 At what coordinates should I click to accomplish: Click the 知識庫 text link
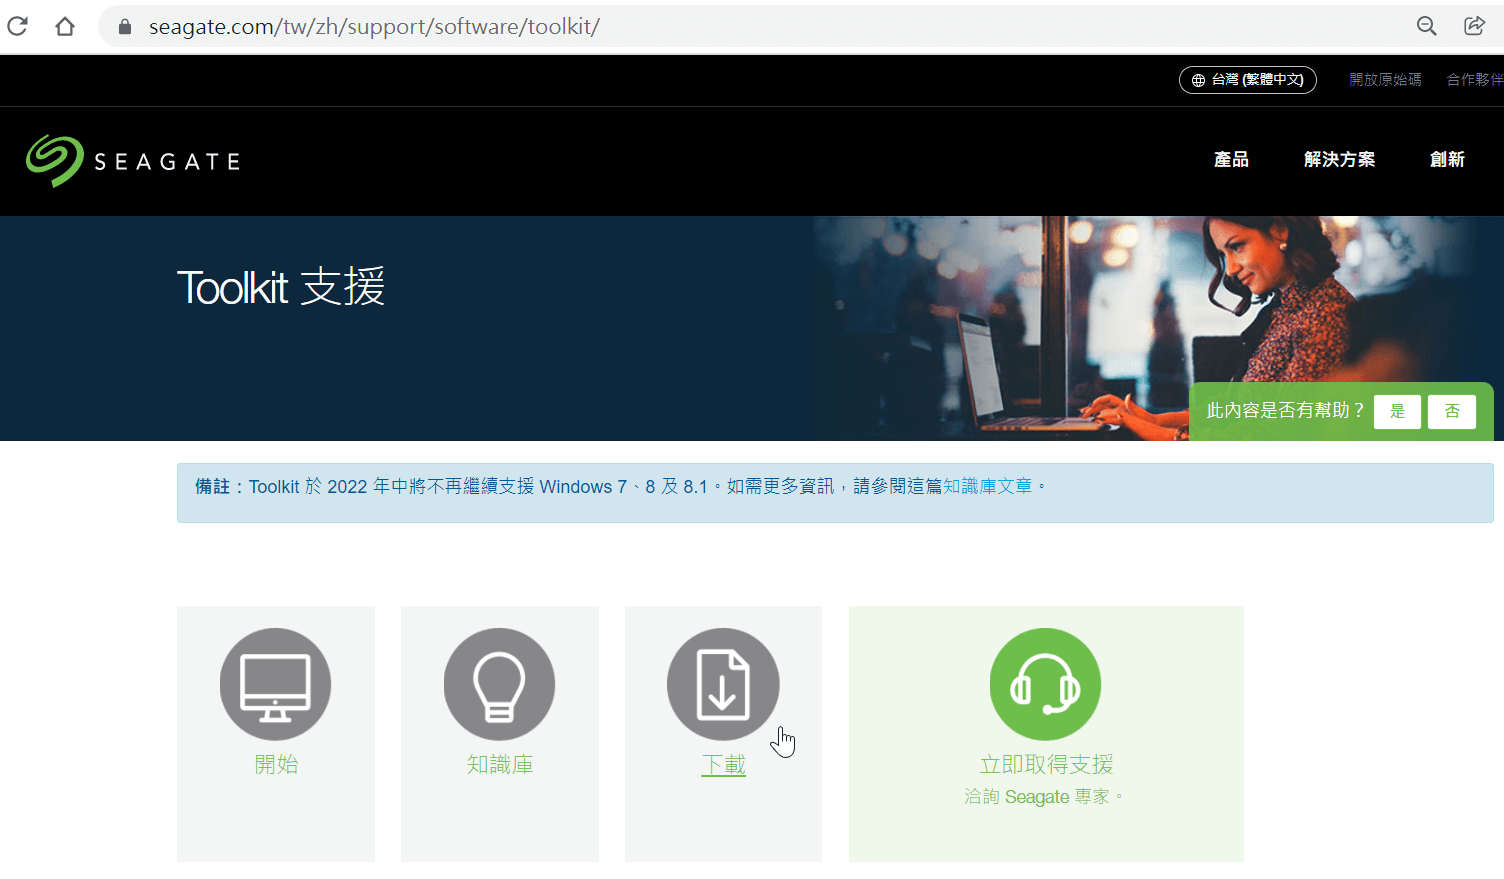tap(500, 765)
